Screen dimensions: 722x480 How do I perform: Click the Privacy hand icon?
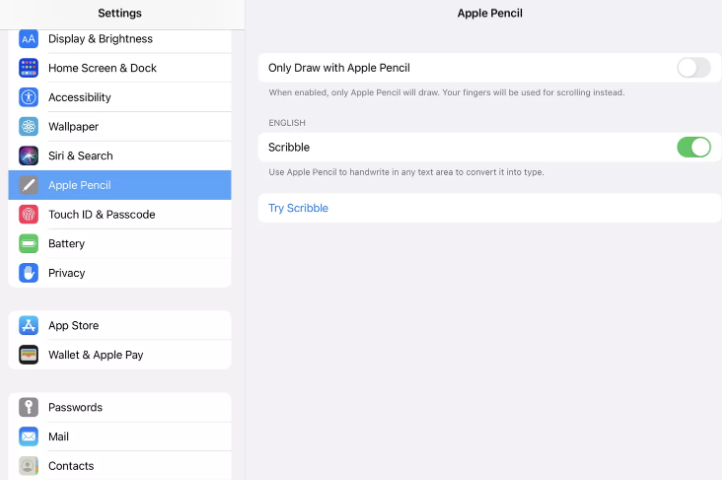29,273
